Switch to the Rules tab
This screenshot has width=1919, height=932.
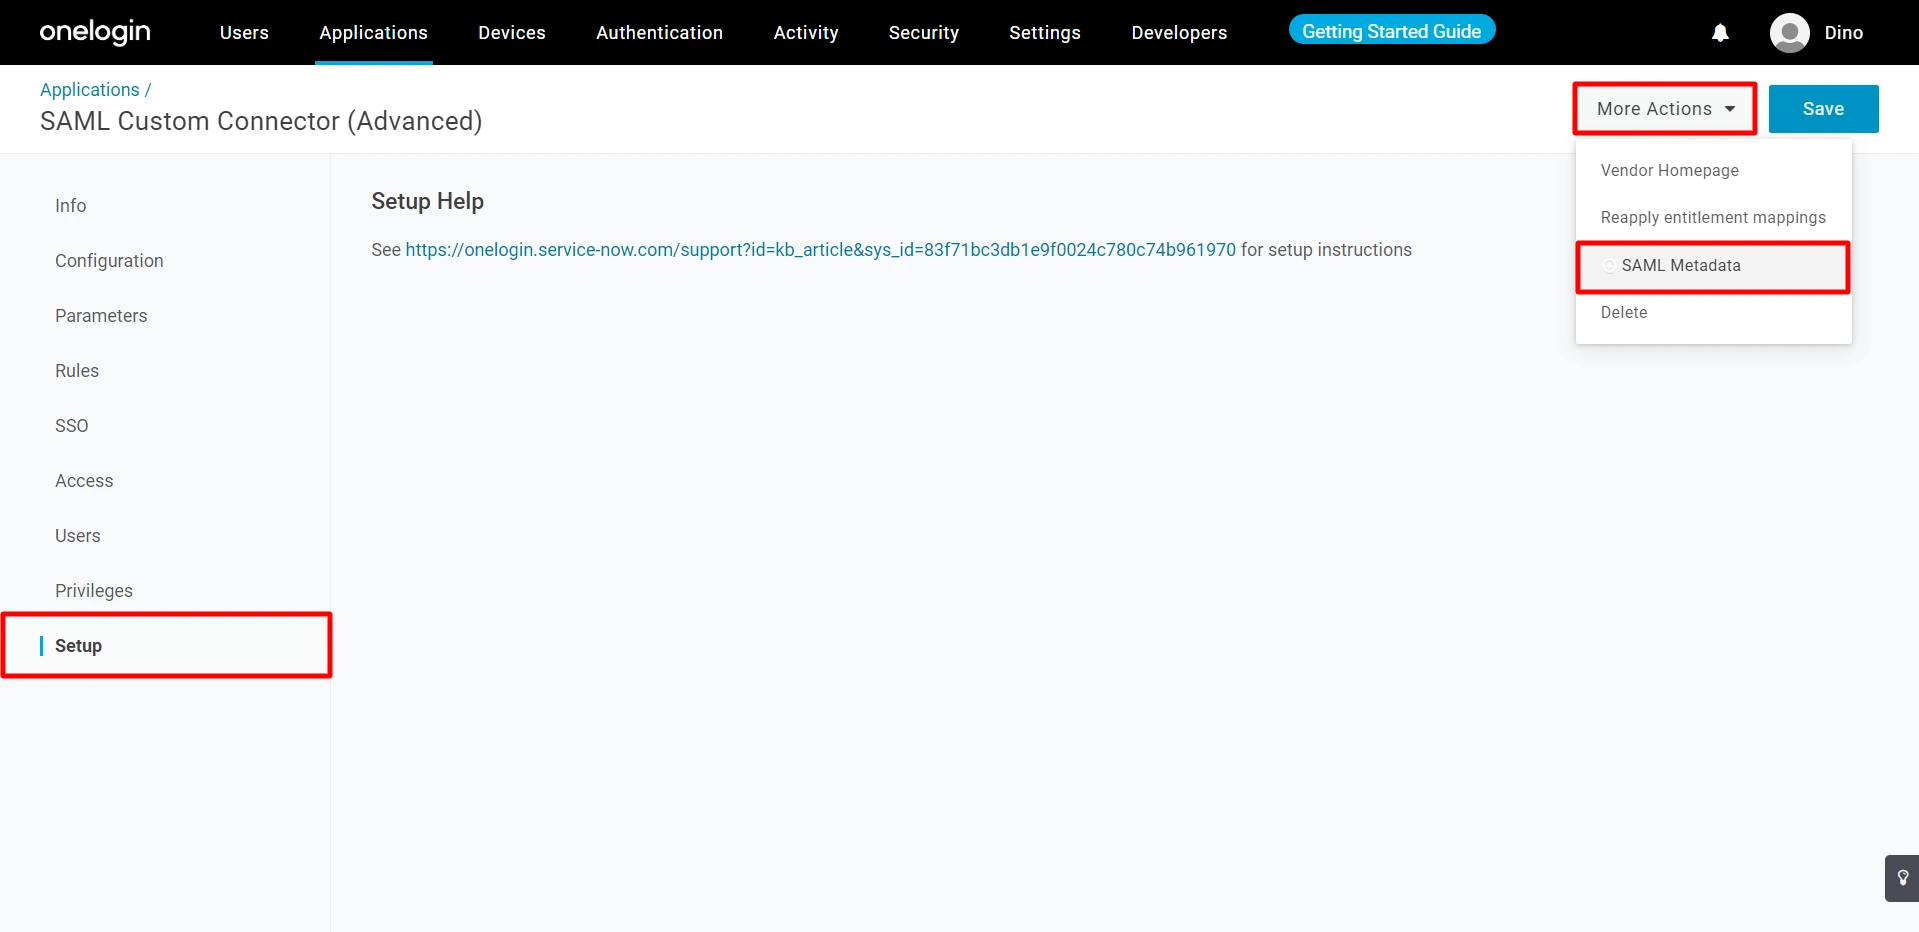tap(77, 371)
